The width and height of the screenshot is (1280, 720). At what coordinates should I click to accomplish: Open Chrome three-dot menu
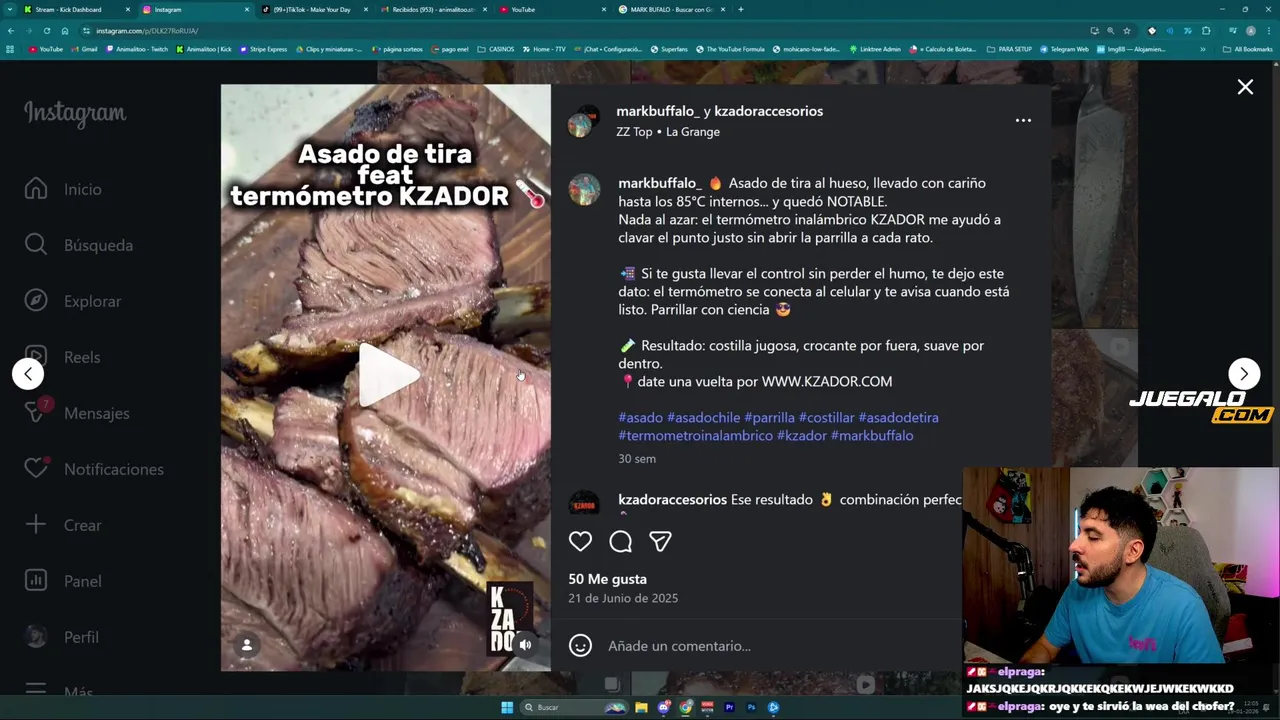[x=1269, y=31]
